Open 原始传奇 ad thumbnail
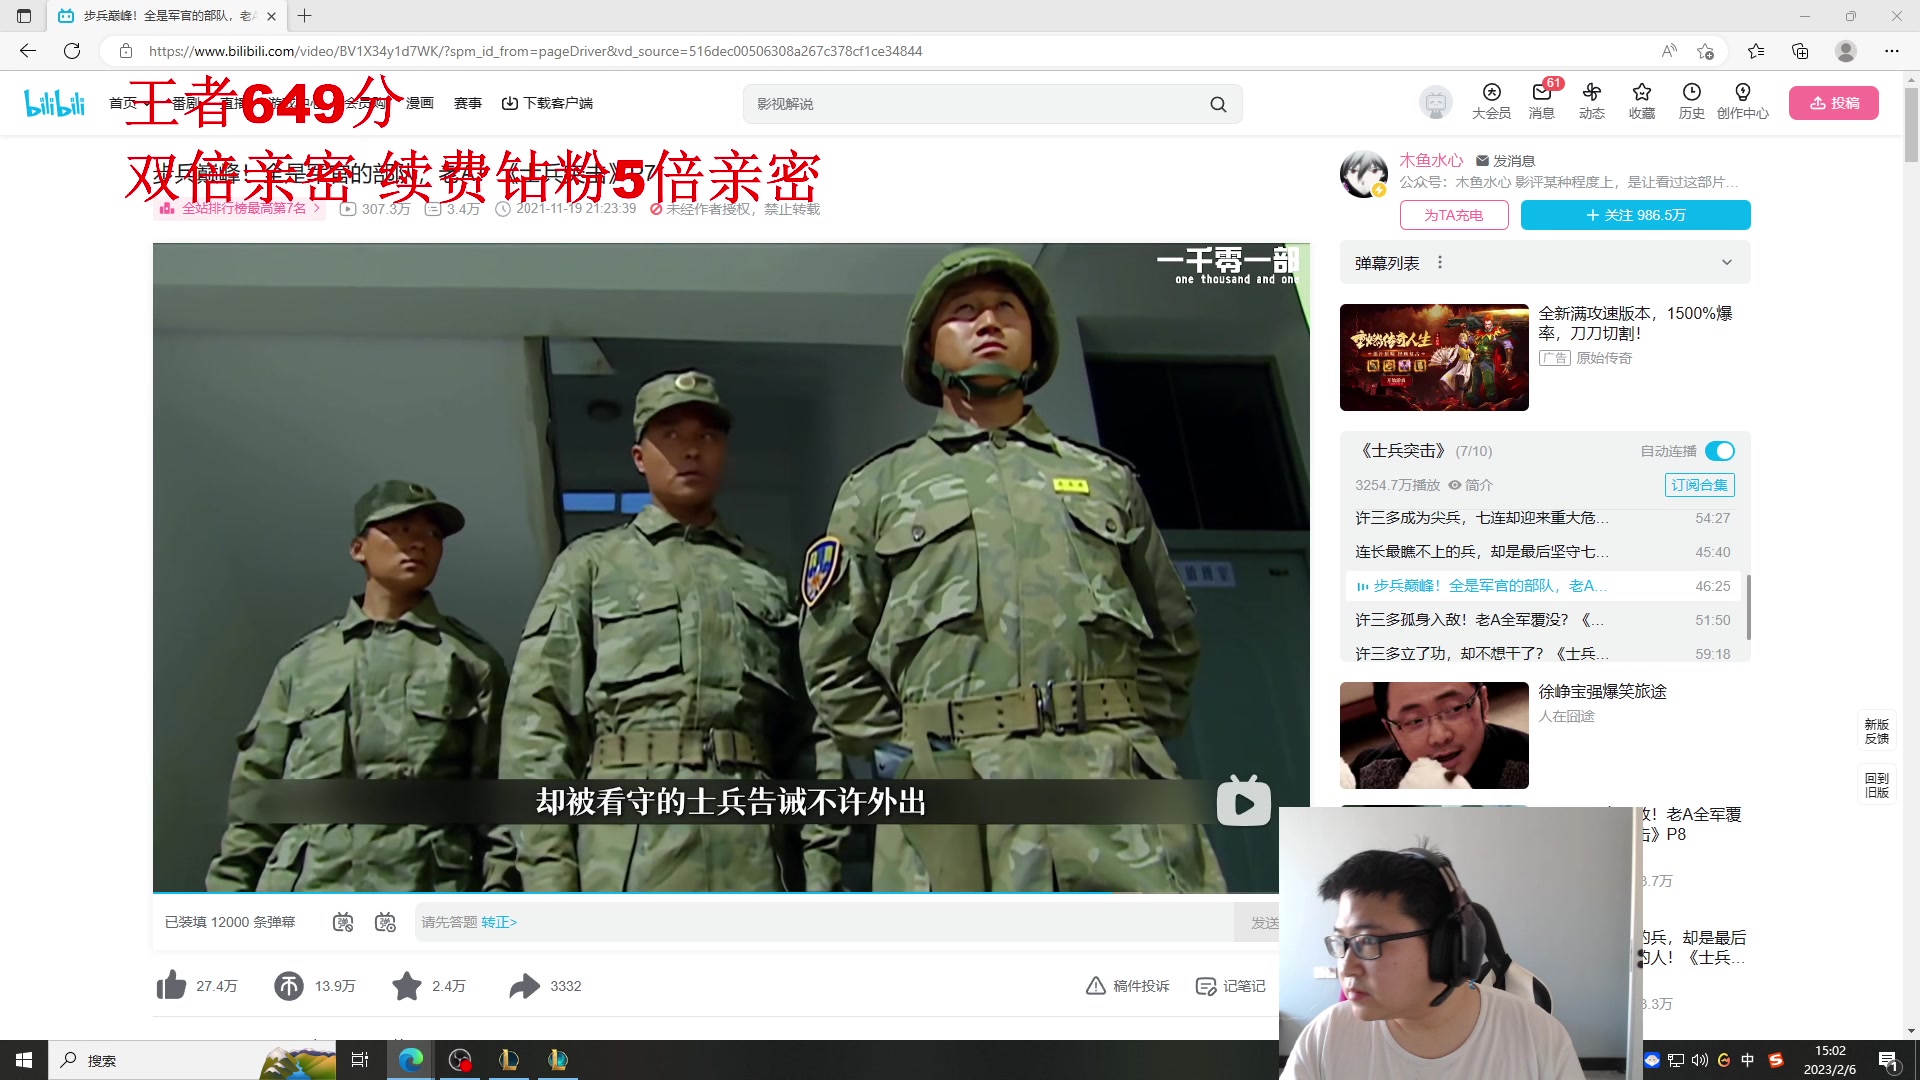The height and width of the screenshot is (1080, 1920). pos(1433,357)
